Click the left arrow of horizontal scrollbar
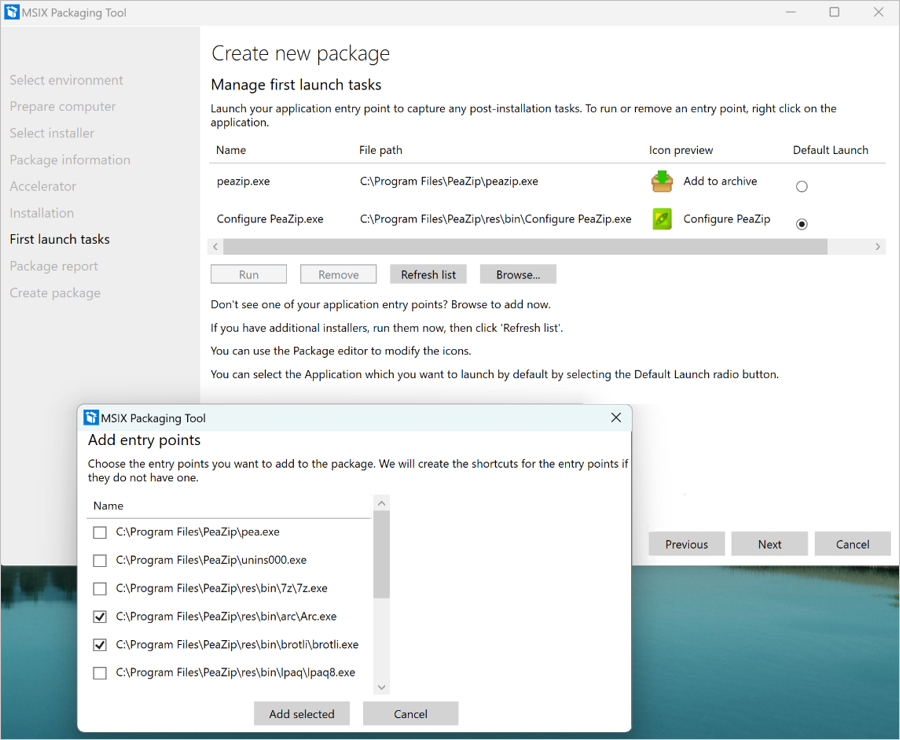900x740 pixels. pos(215,247)
